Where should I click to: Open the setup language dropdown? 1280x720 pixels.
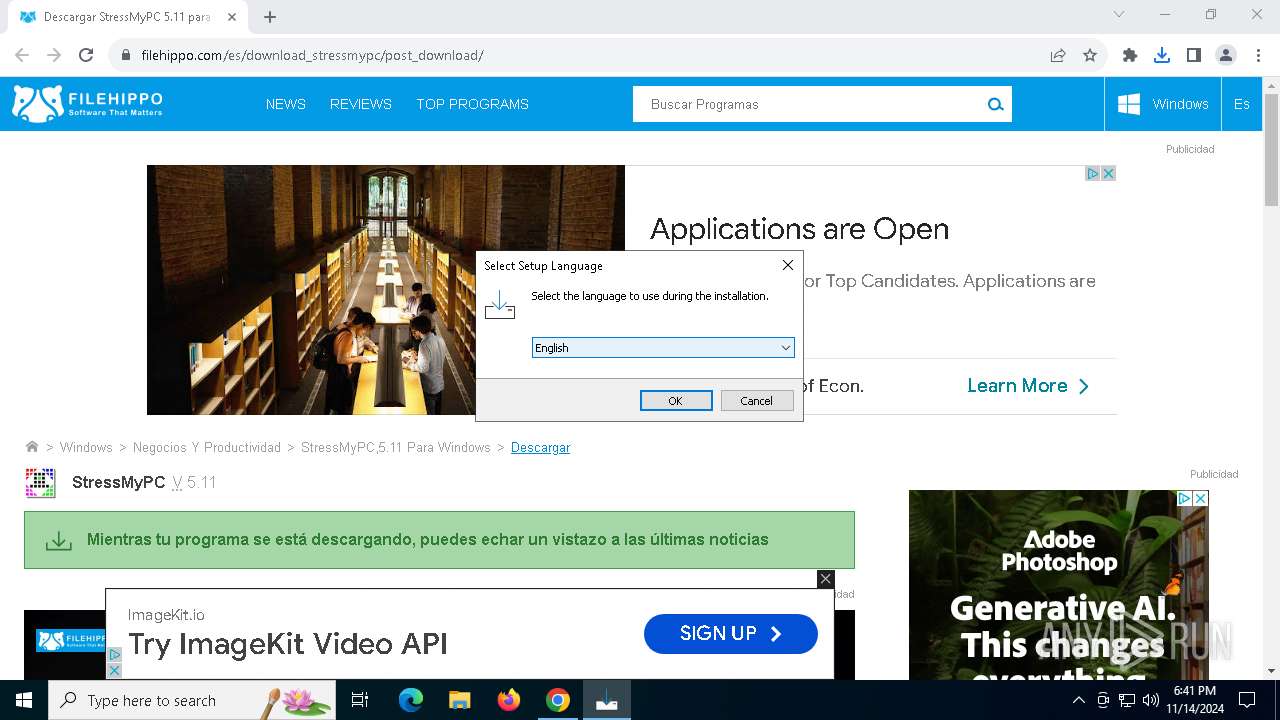(x=663, y=348)
